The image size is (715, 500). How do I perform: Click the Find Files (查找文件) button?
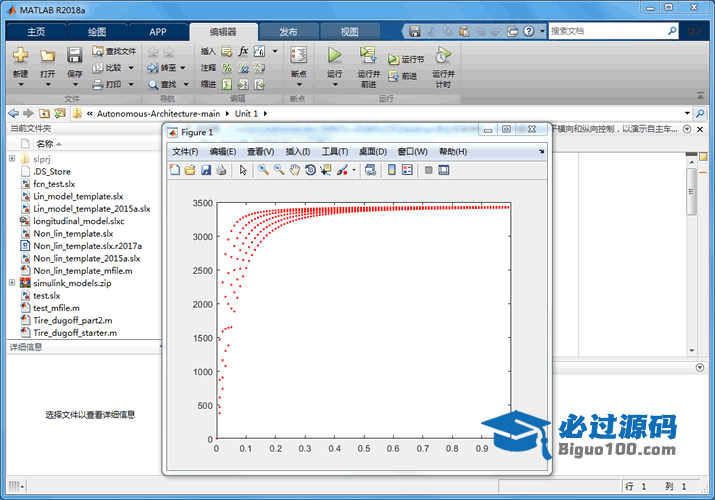tap(114, 51)
